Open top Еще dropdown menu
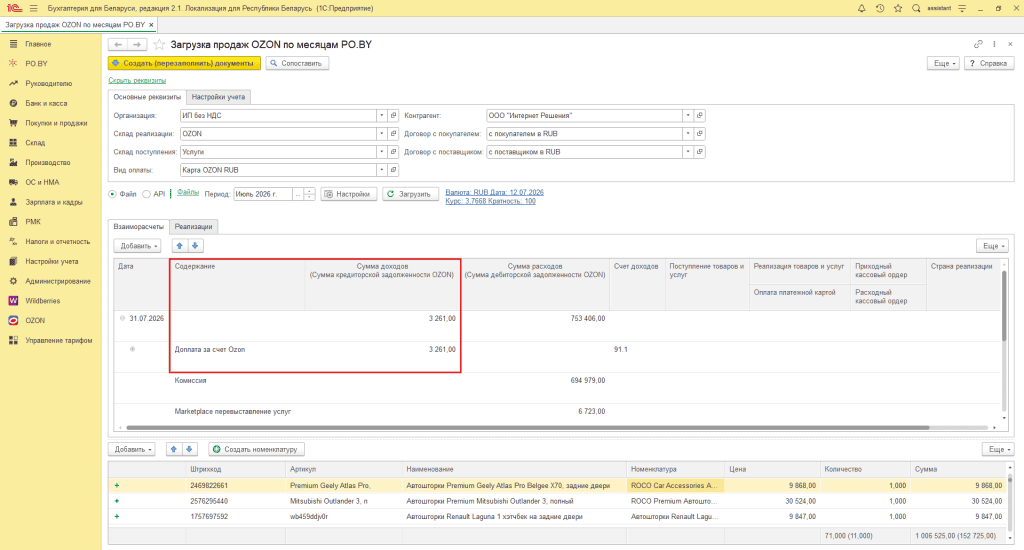Viewport: 1024px width, 550px height. [943, 63]
